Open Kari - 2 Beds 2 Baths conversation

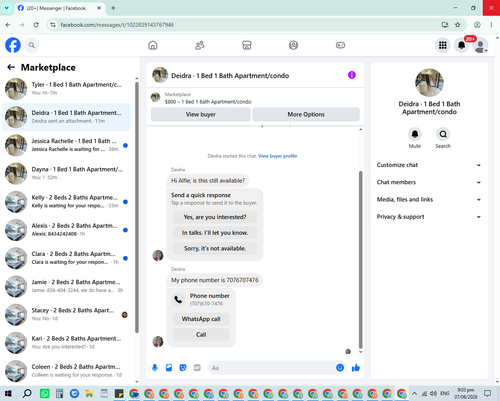pos(67,342)
